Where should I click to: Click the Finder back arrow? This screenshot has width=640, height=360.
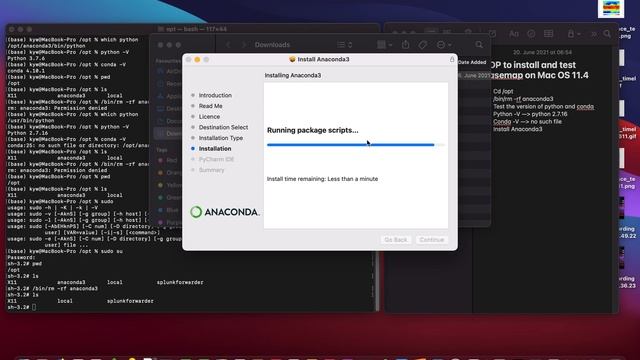tap(228, 45)
